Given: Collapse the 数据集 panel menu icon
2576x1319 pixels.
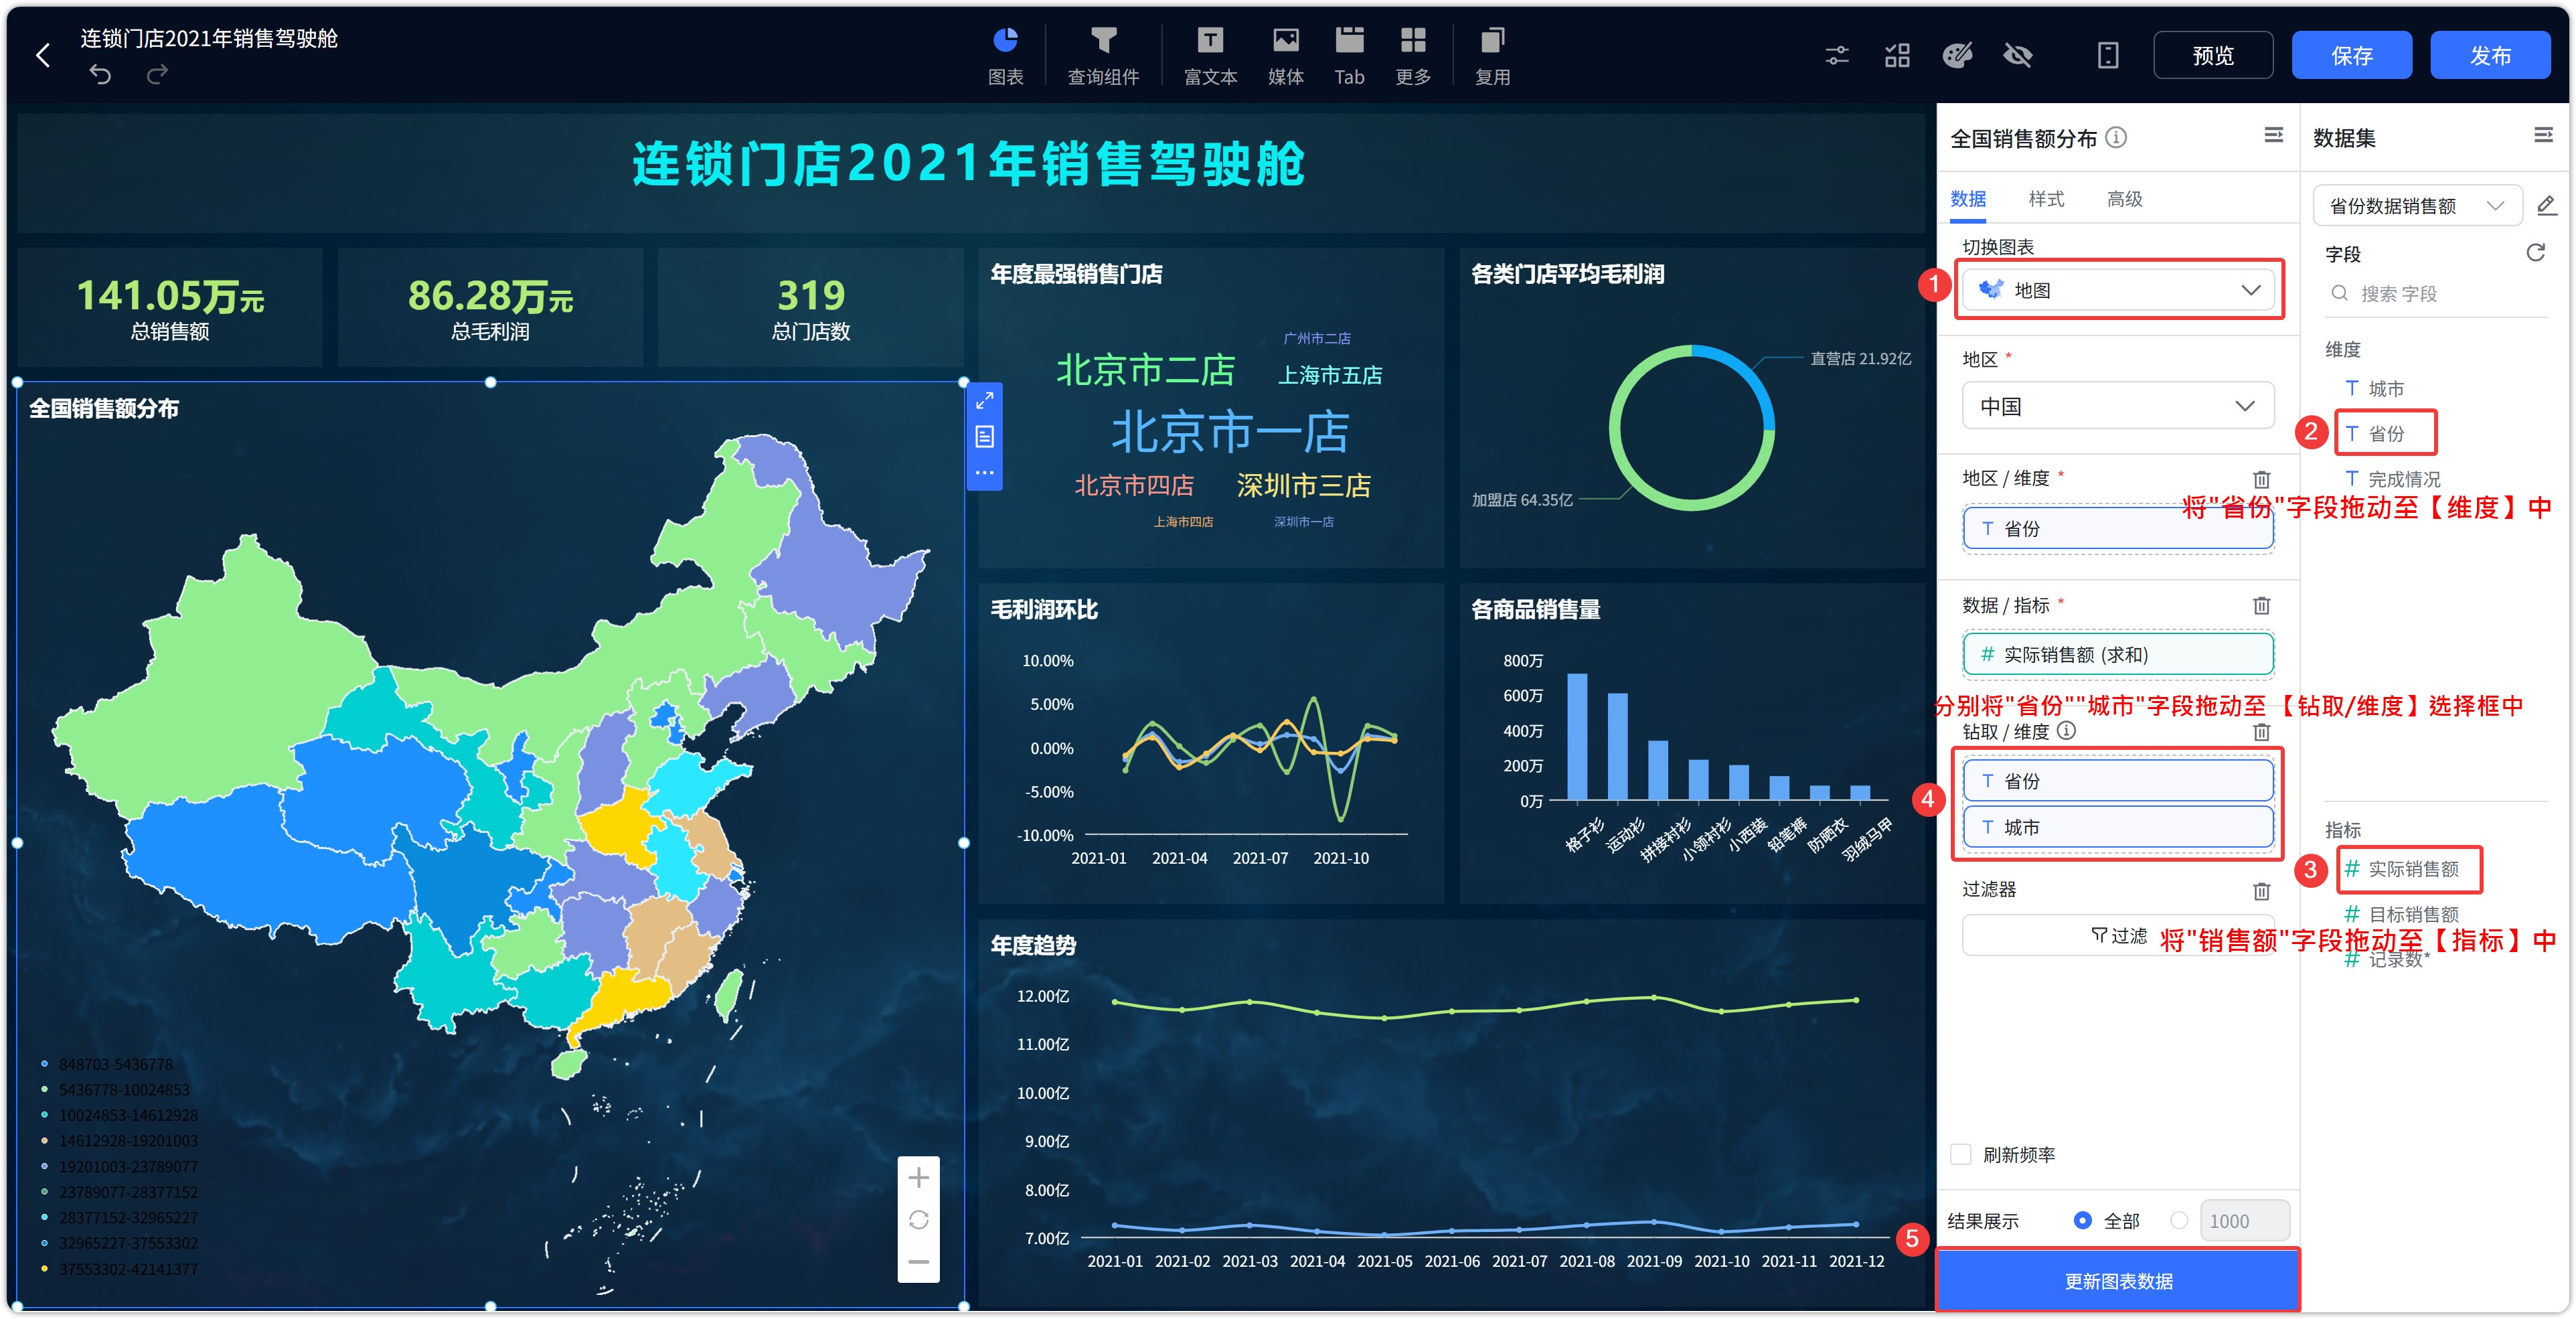Looking at the screenshot, I should coord(2543,135).
